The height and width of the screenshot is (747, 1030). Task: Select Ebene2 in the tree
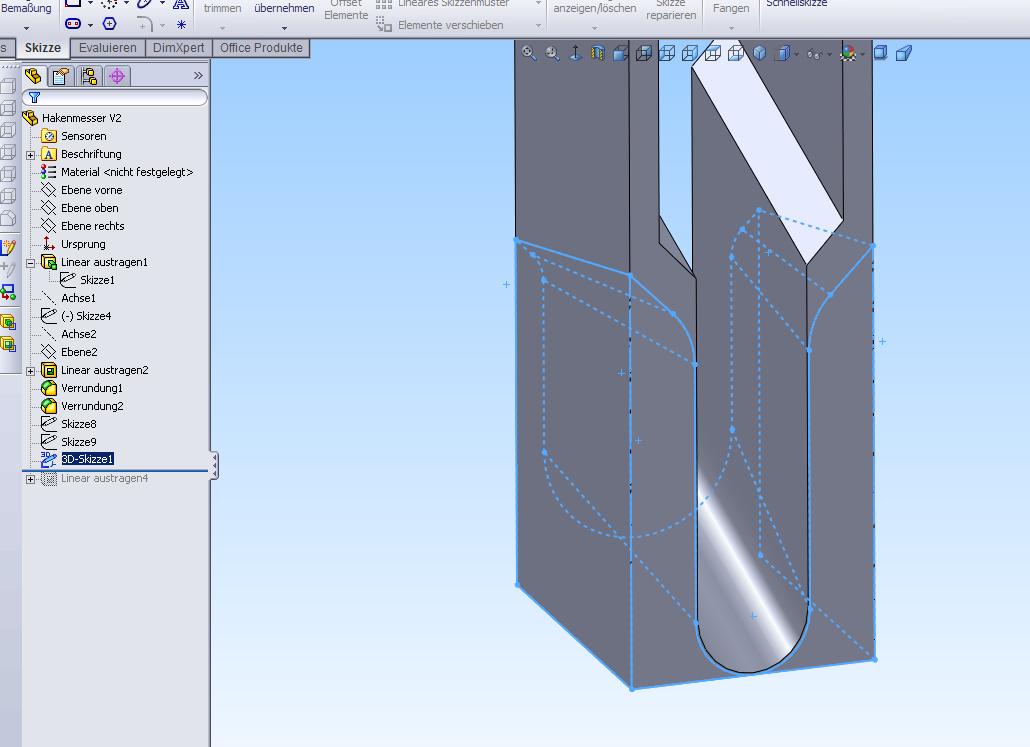tap(79, 352)
